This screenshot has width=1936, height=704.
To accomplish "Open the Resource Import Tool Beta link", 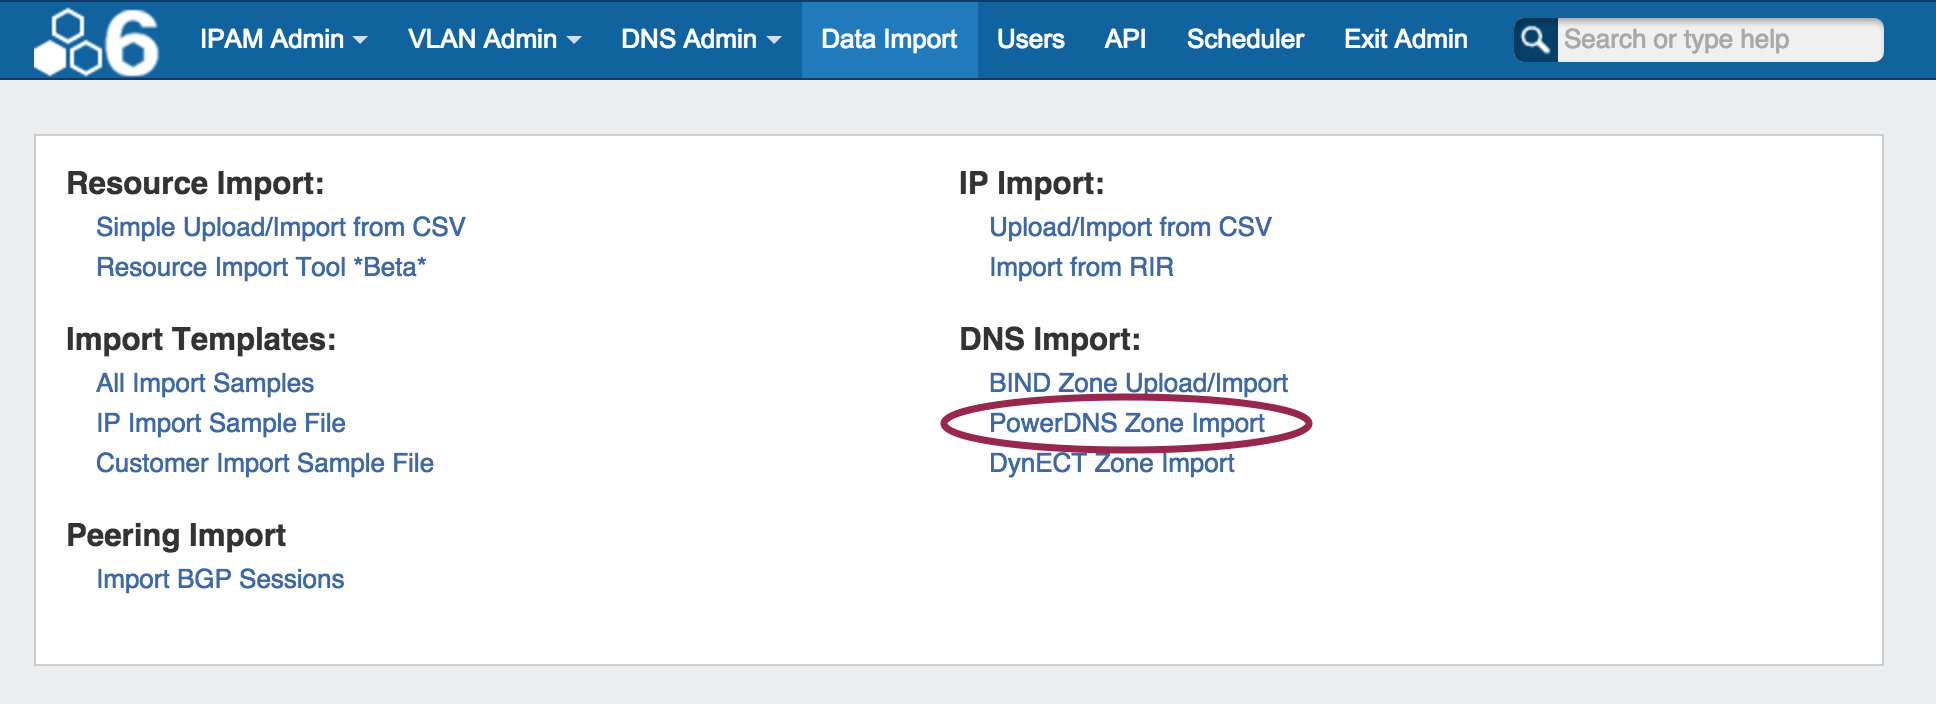I will tap(261, 267).
